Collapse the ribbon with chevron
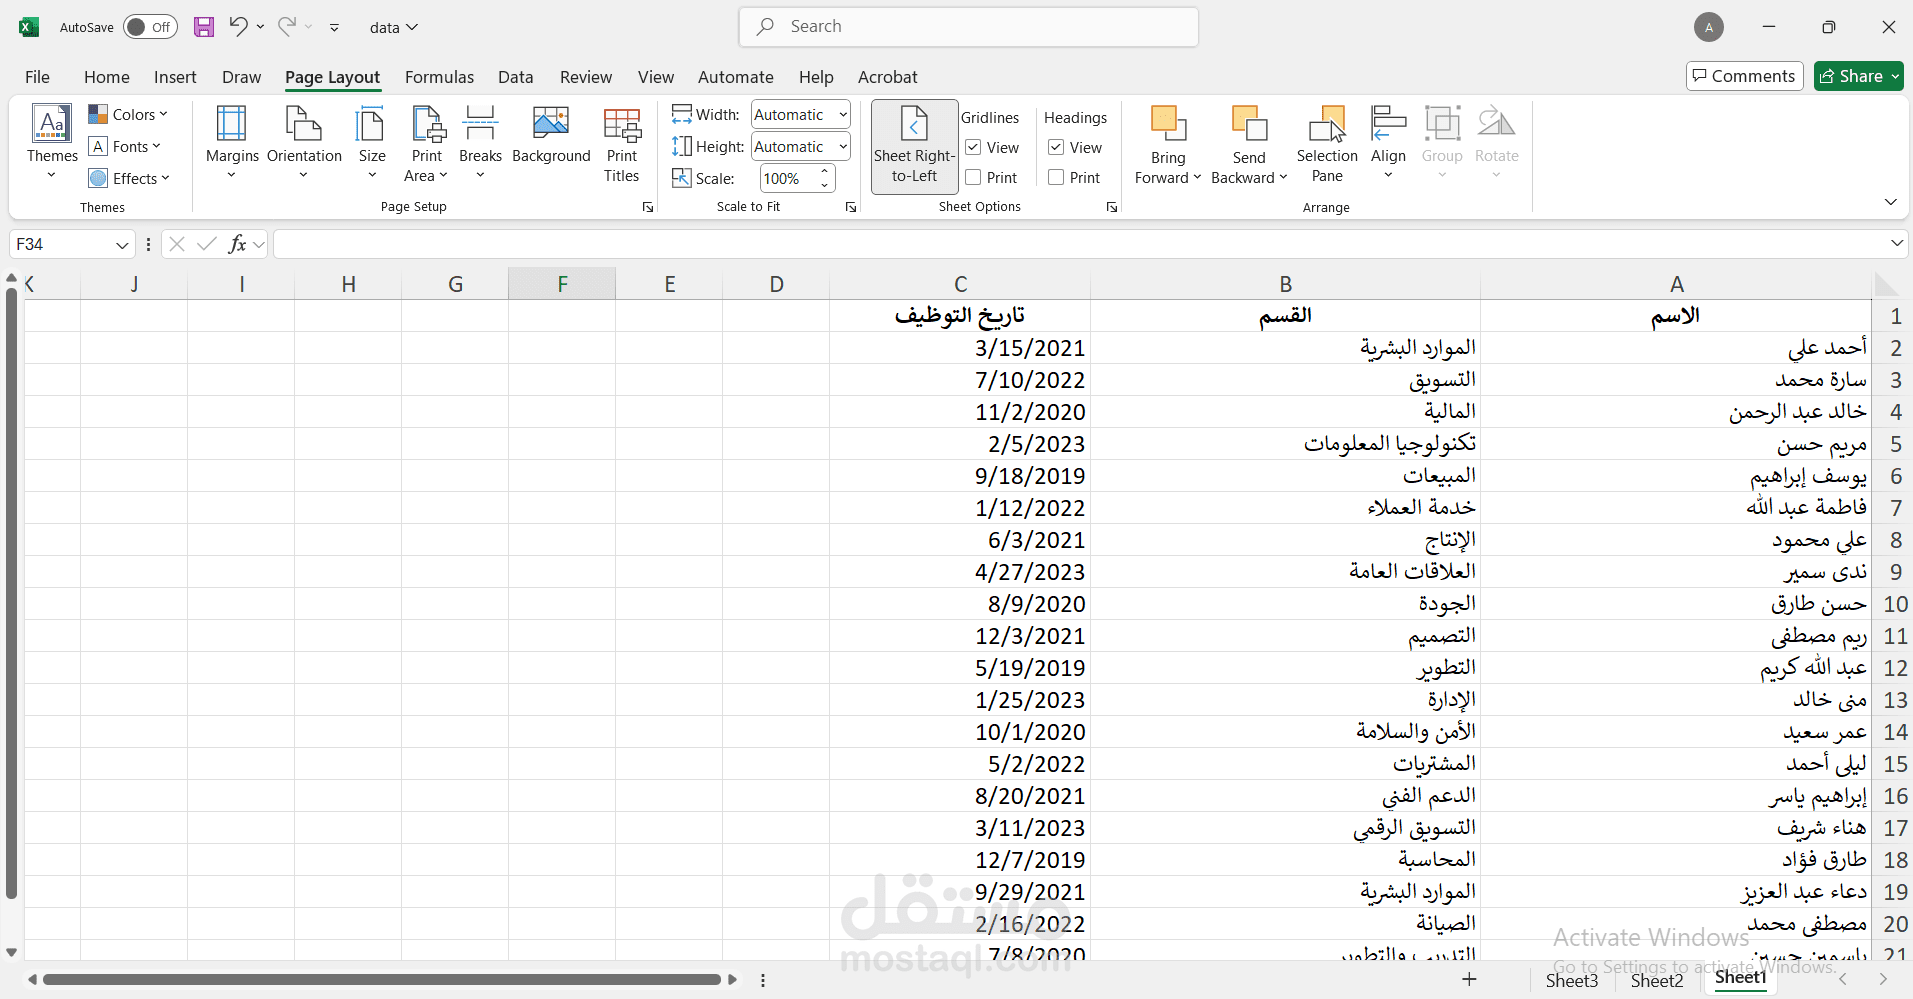 [x=1890, y=202]
